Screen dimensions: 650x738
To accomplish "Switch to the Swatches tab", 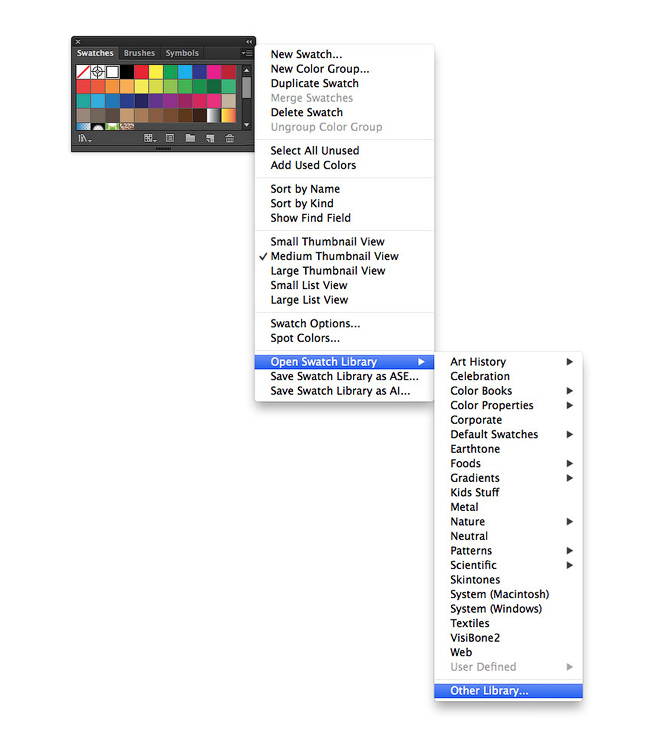I will pos(95,53).
